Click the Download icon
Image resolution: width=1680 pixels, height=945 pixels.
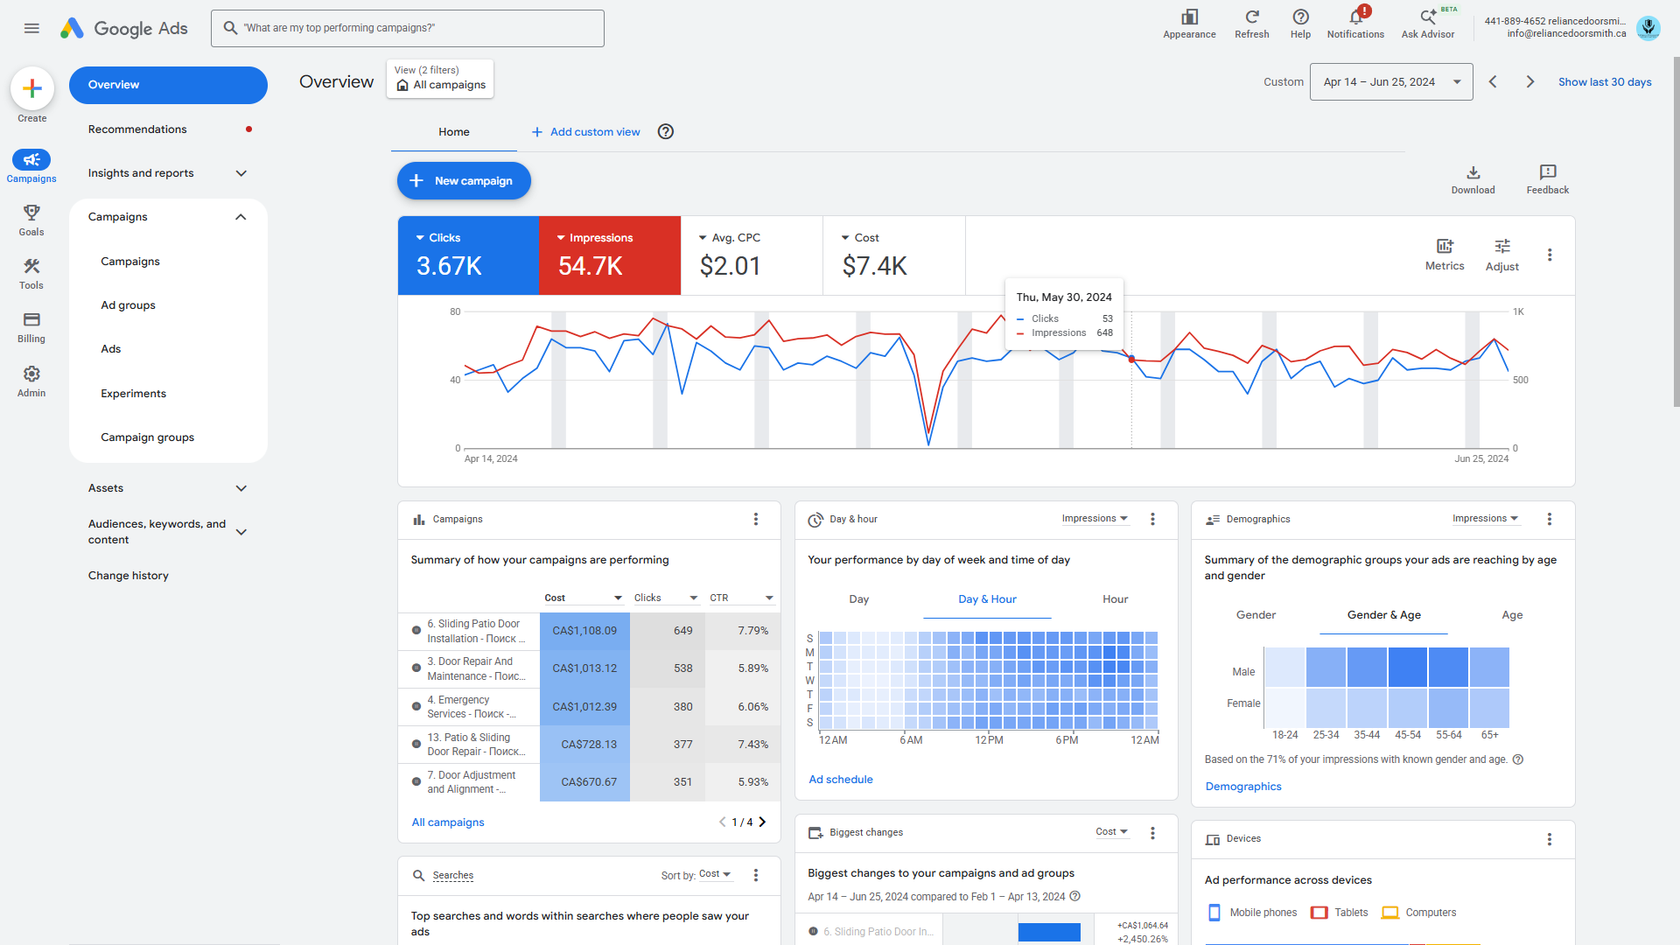[1473, 172]
